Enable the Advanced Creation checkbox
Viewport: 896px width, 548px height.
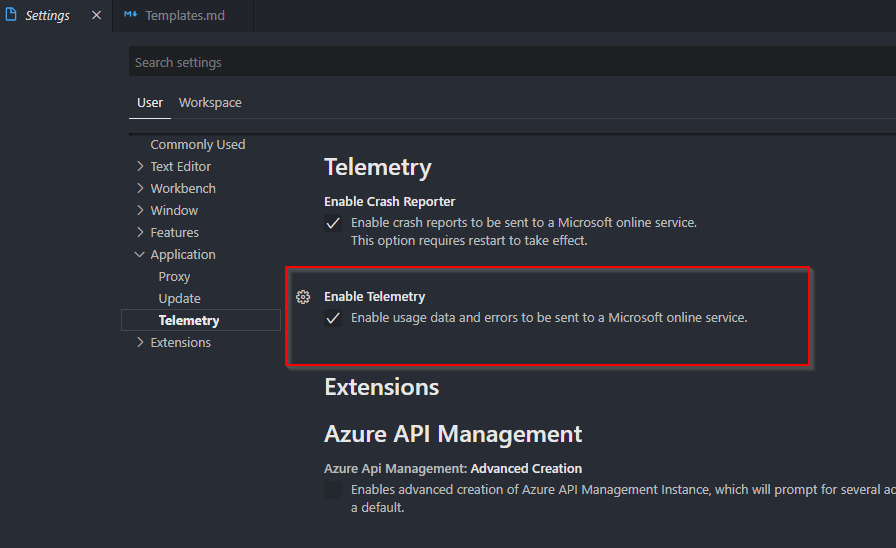point(333,490)
